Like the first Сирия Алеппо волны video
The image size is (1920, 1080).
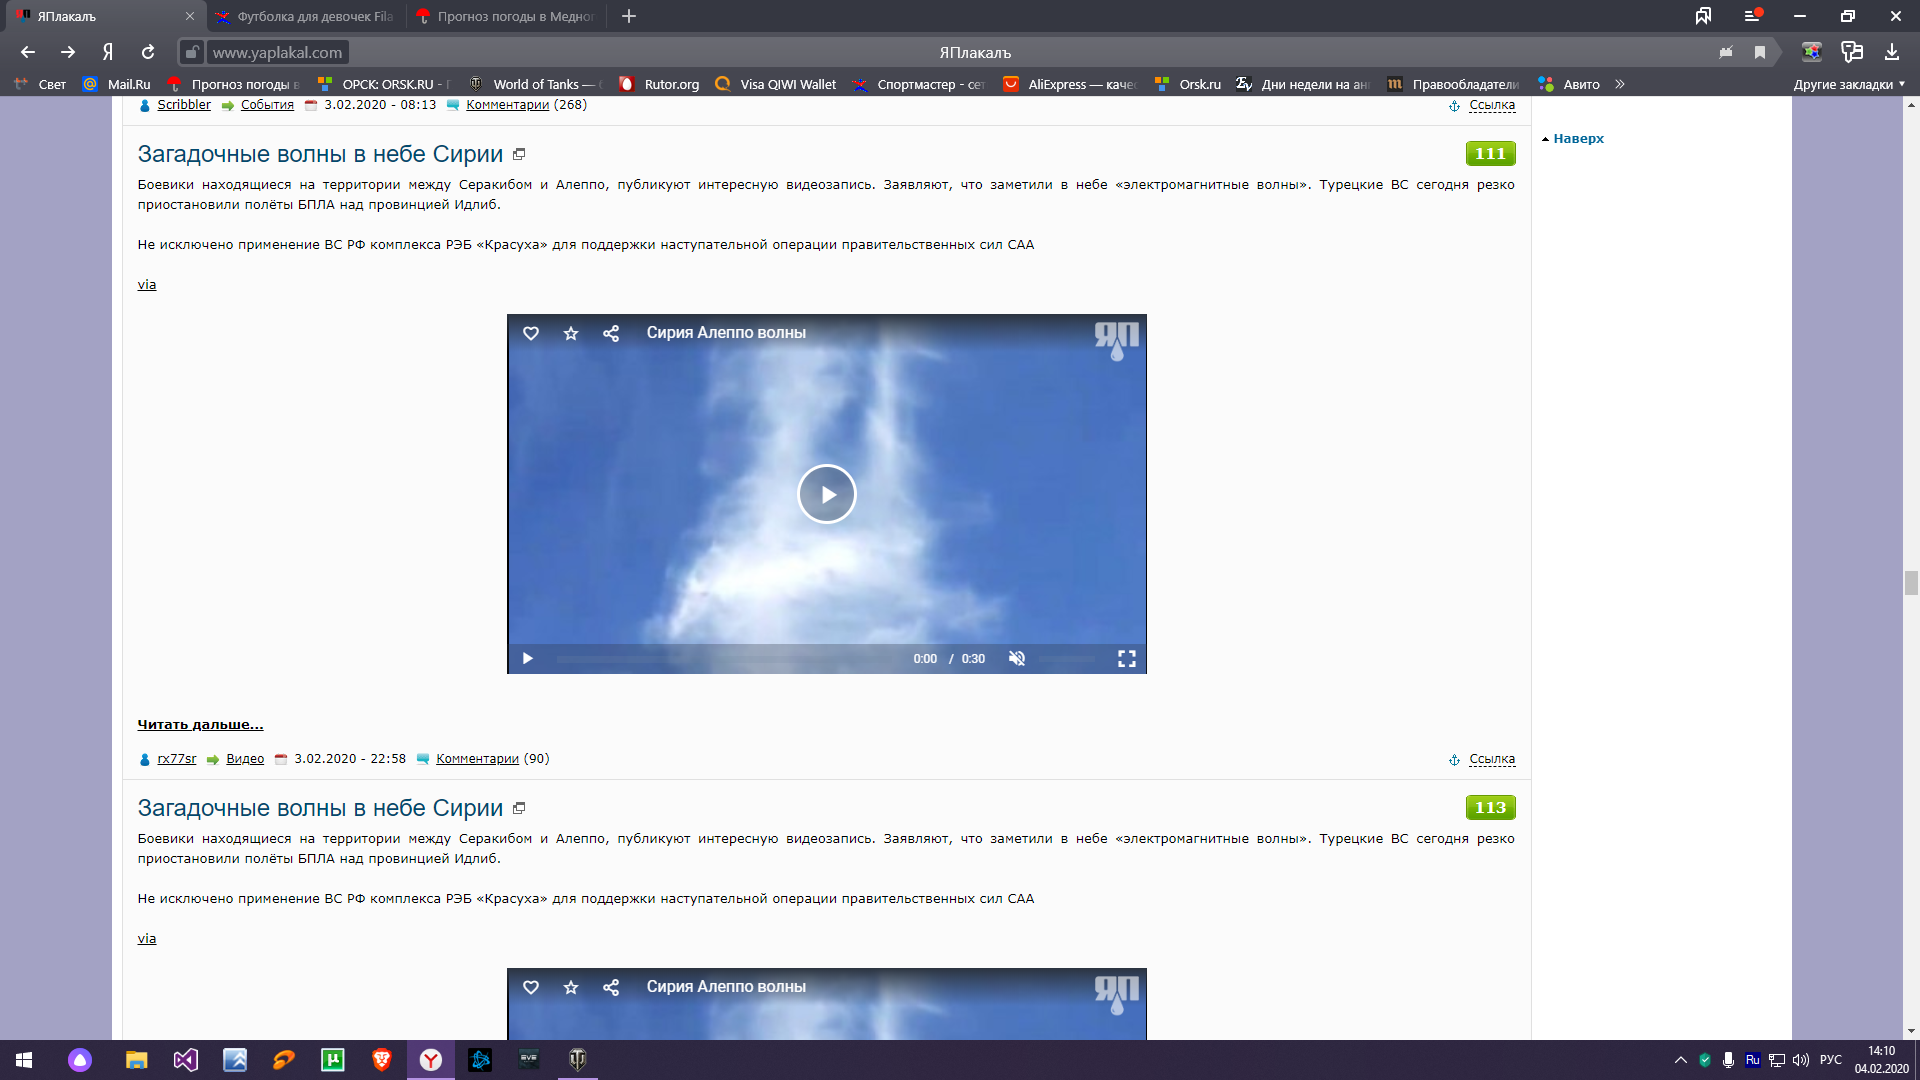click(x=531, y=333)
